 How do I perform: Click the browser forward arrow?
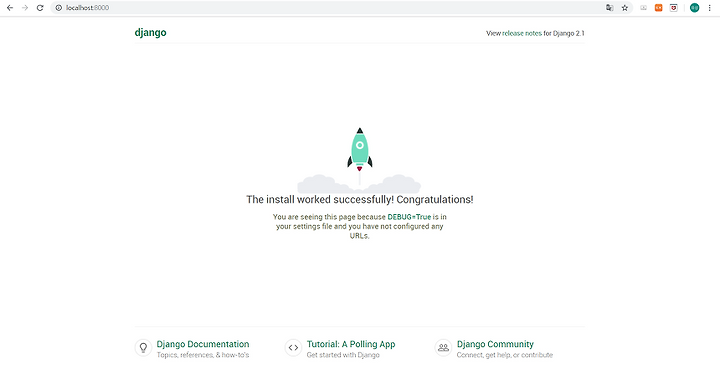[25, 8]
